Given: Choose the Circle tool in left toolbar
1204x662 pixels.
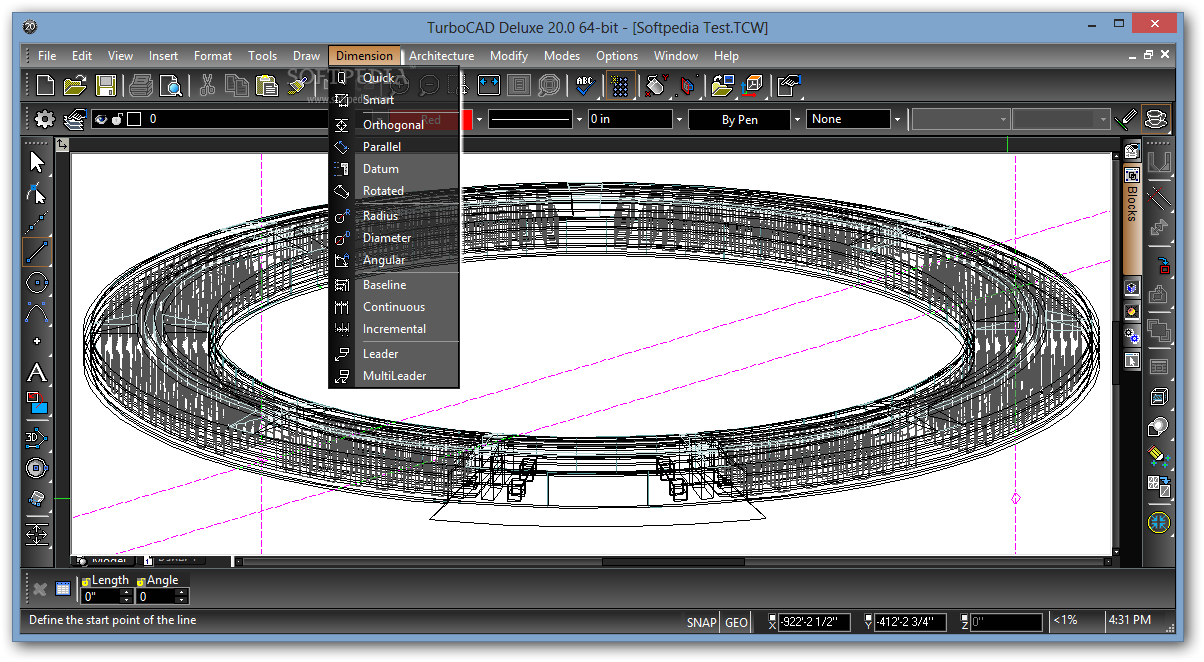Looking at the screenshot, I should pyautogui.click(x=37, y=282).
